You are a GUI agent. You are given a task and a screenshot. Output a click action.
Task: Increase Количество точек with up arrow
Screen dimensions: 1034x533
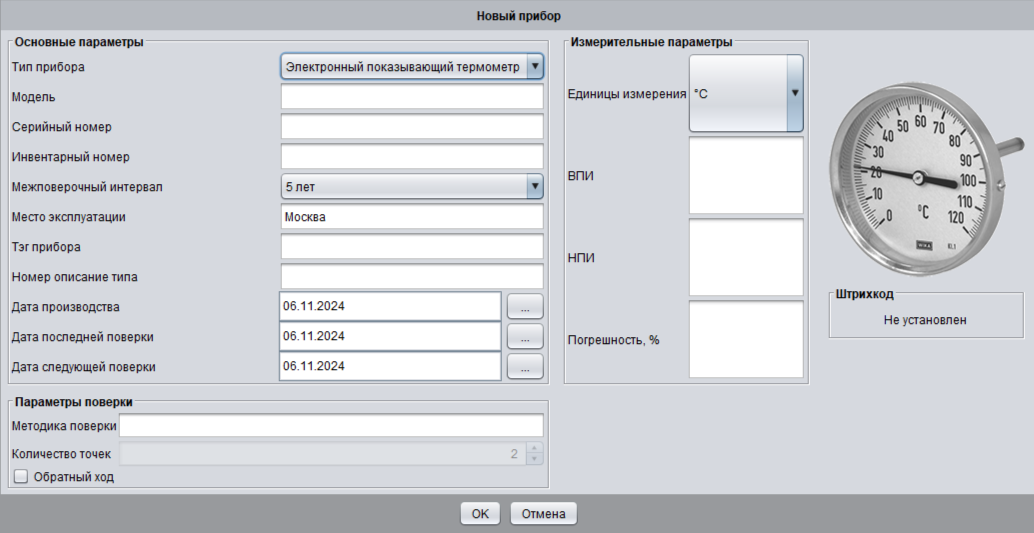click(534, 448)
